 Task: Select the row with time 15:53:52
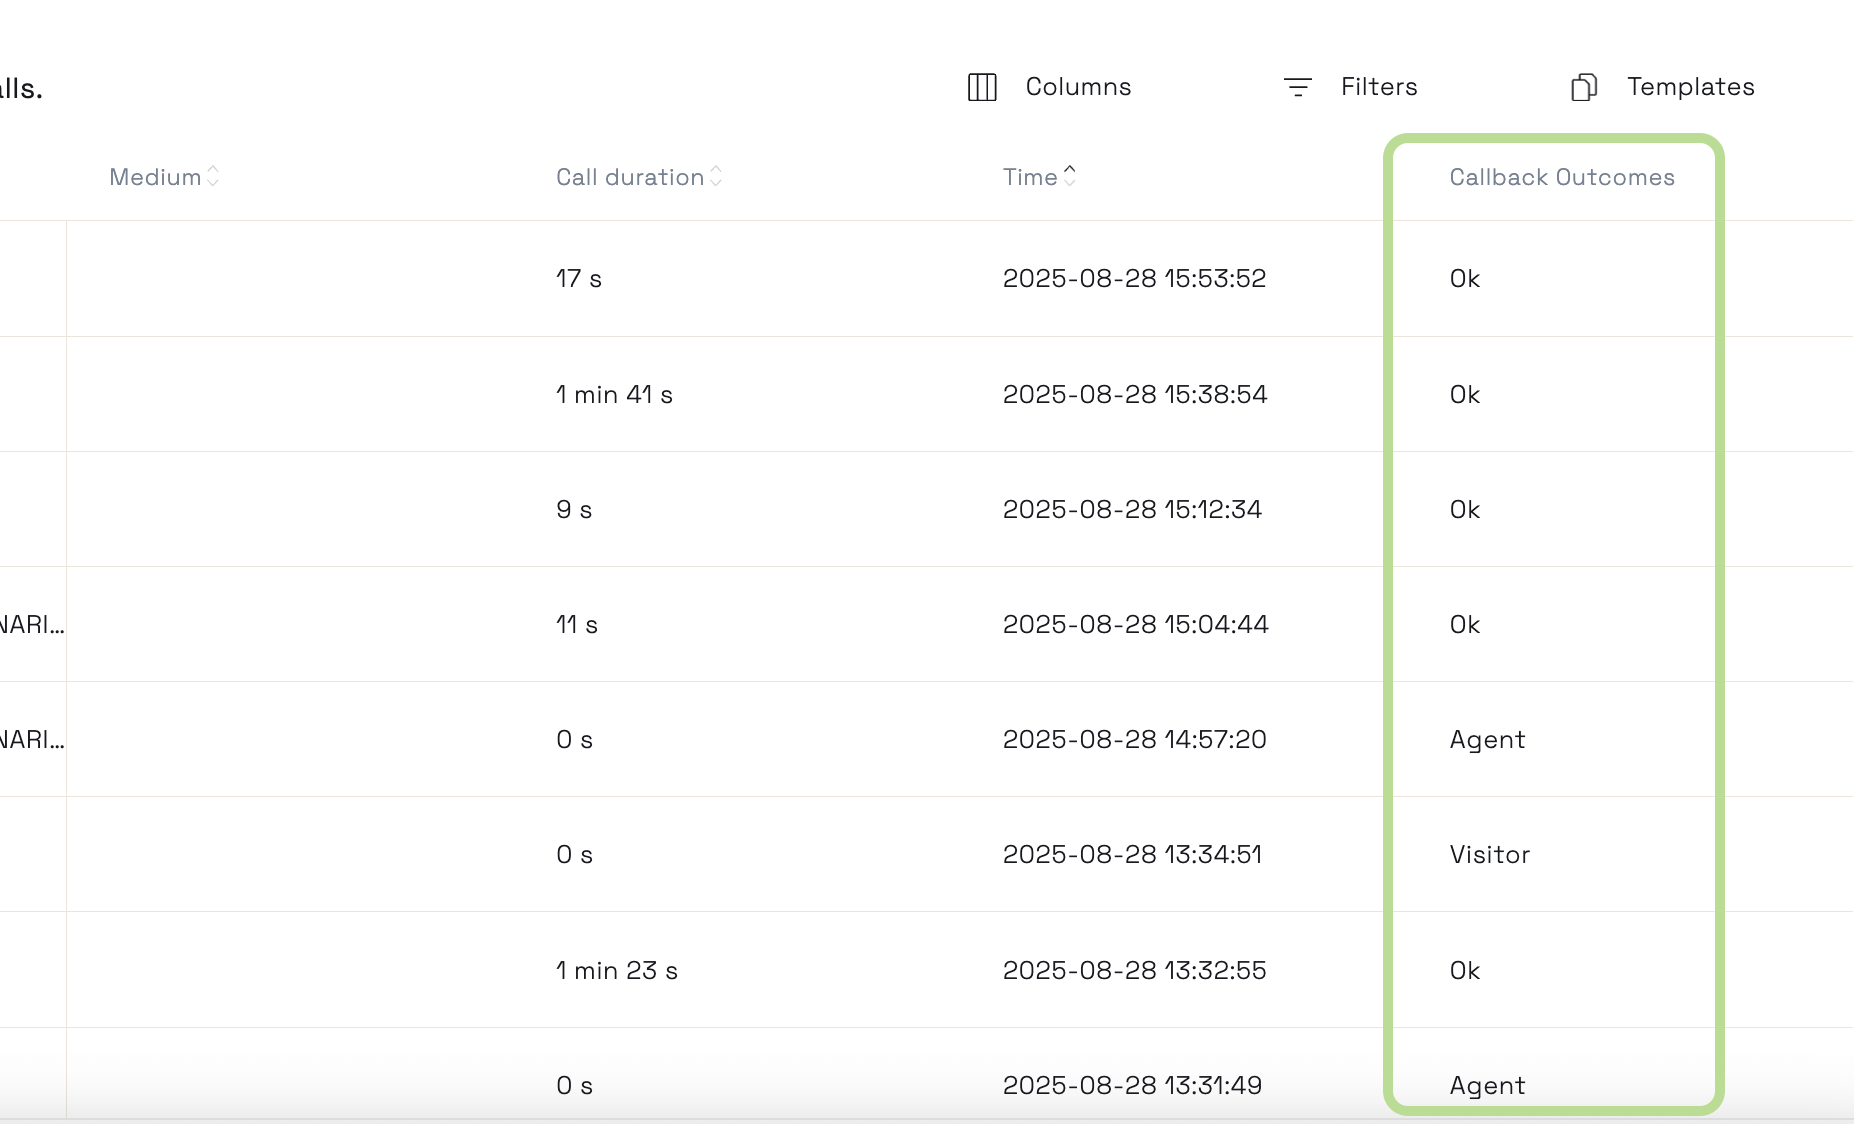click(x=927, y=278)
